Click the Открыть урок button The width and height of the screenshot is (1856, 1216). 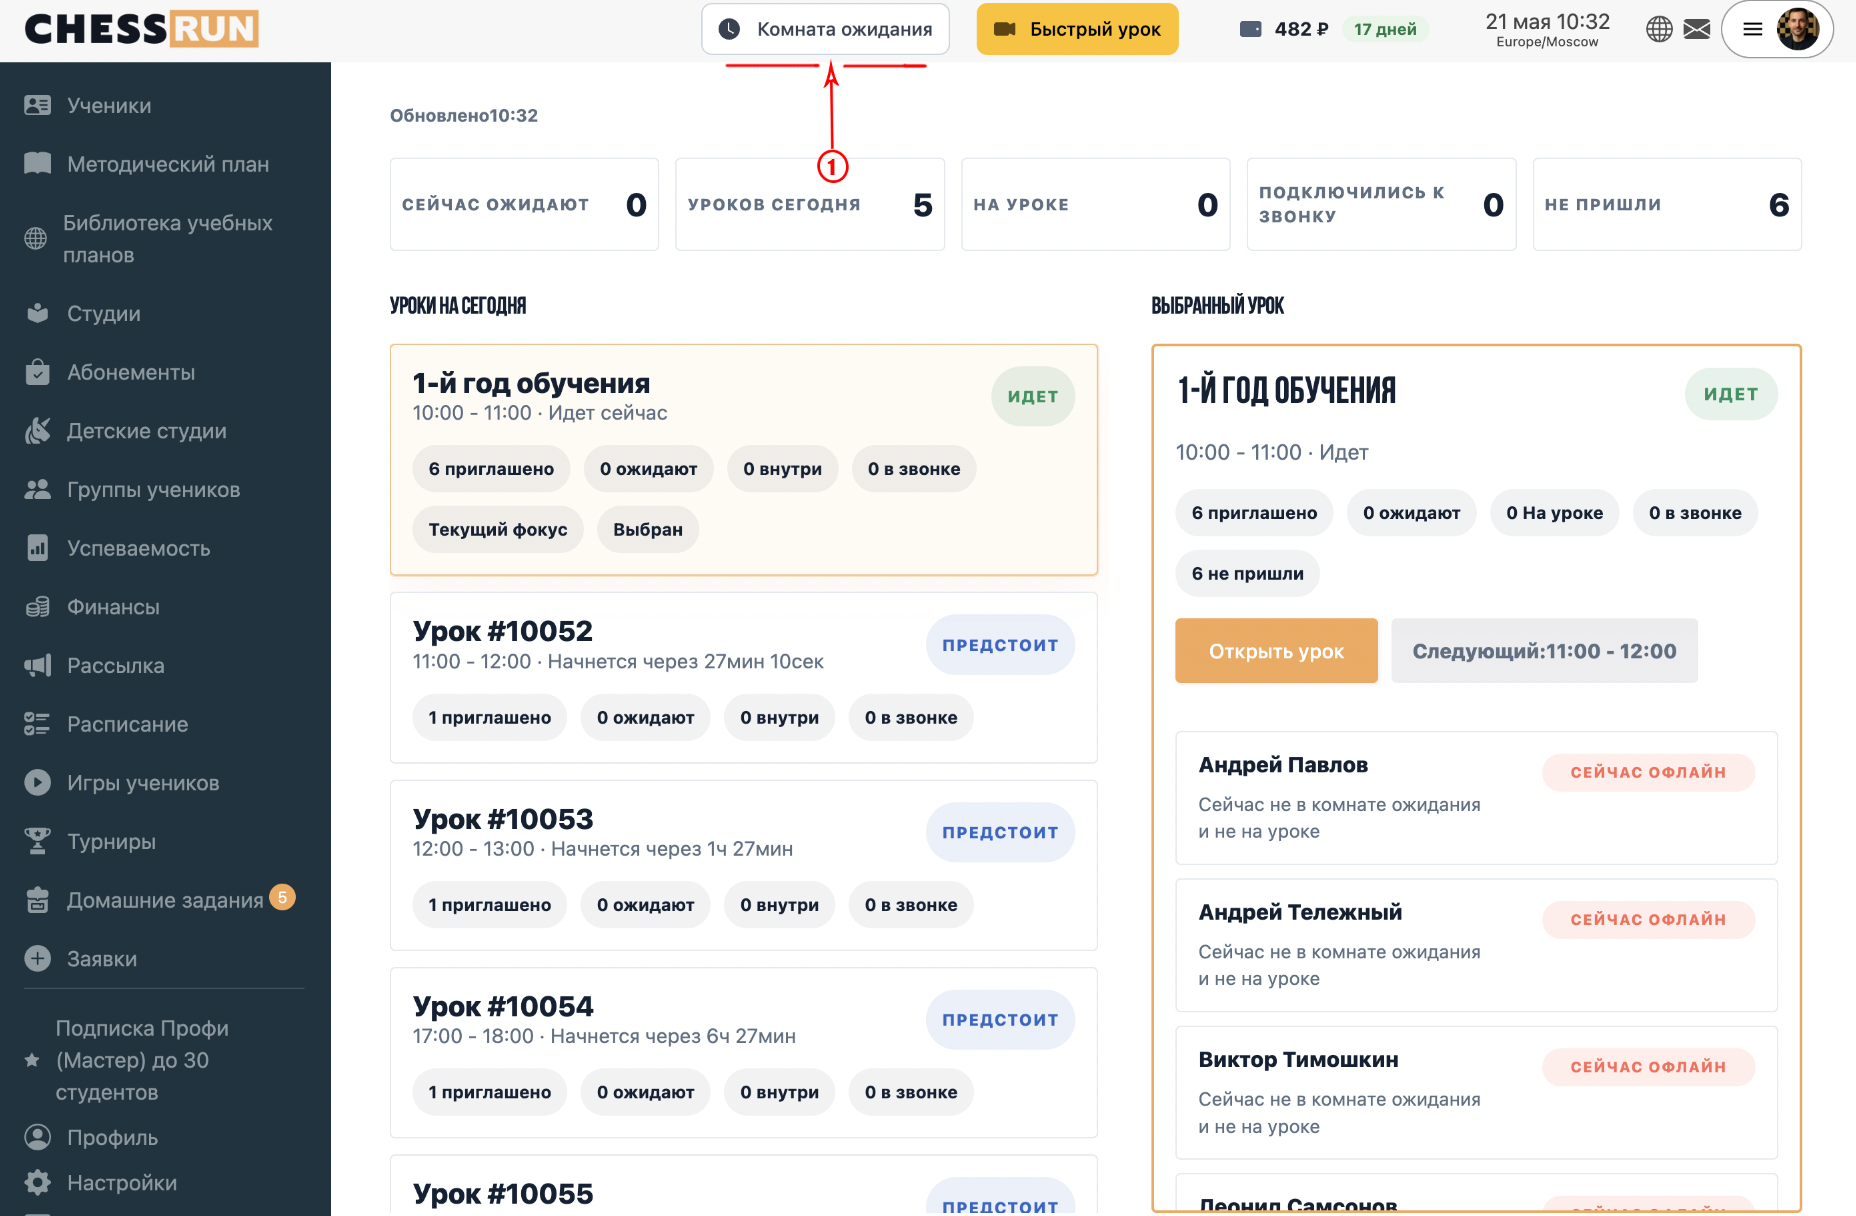point(1276,651)
